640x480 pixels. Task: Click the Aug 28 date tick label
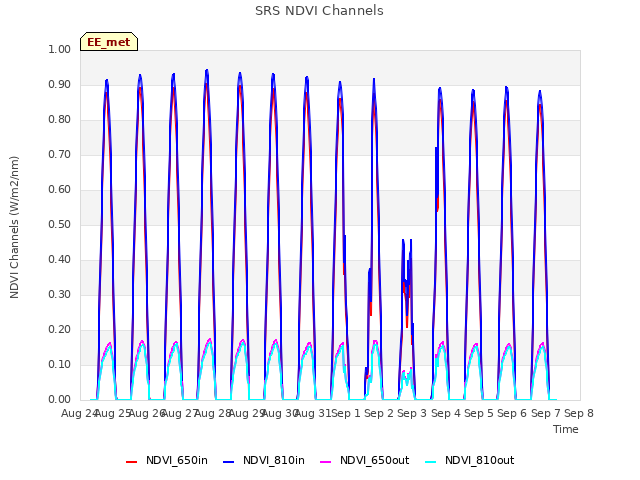pos(213,413)
